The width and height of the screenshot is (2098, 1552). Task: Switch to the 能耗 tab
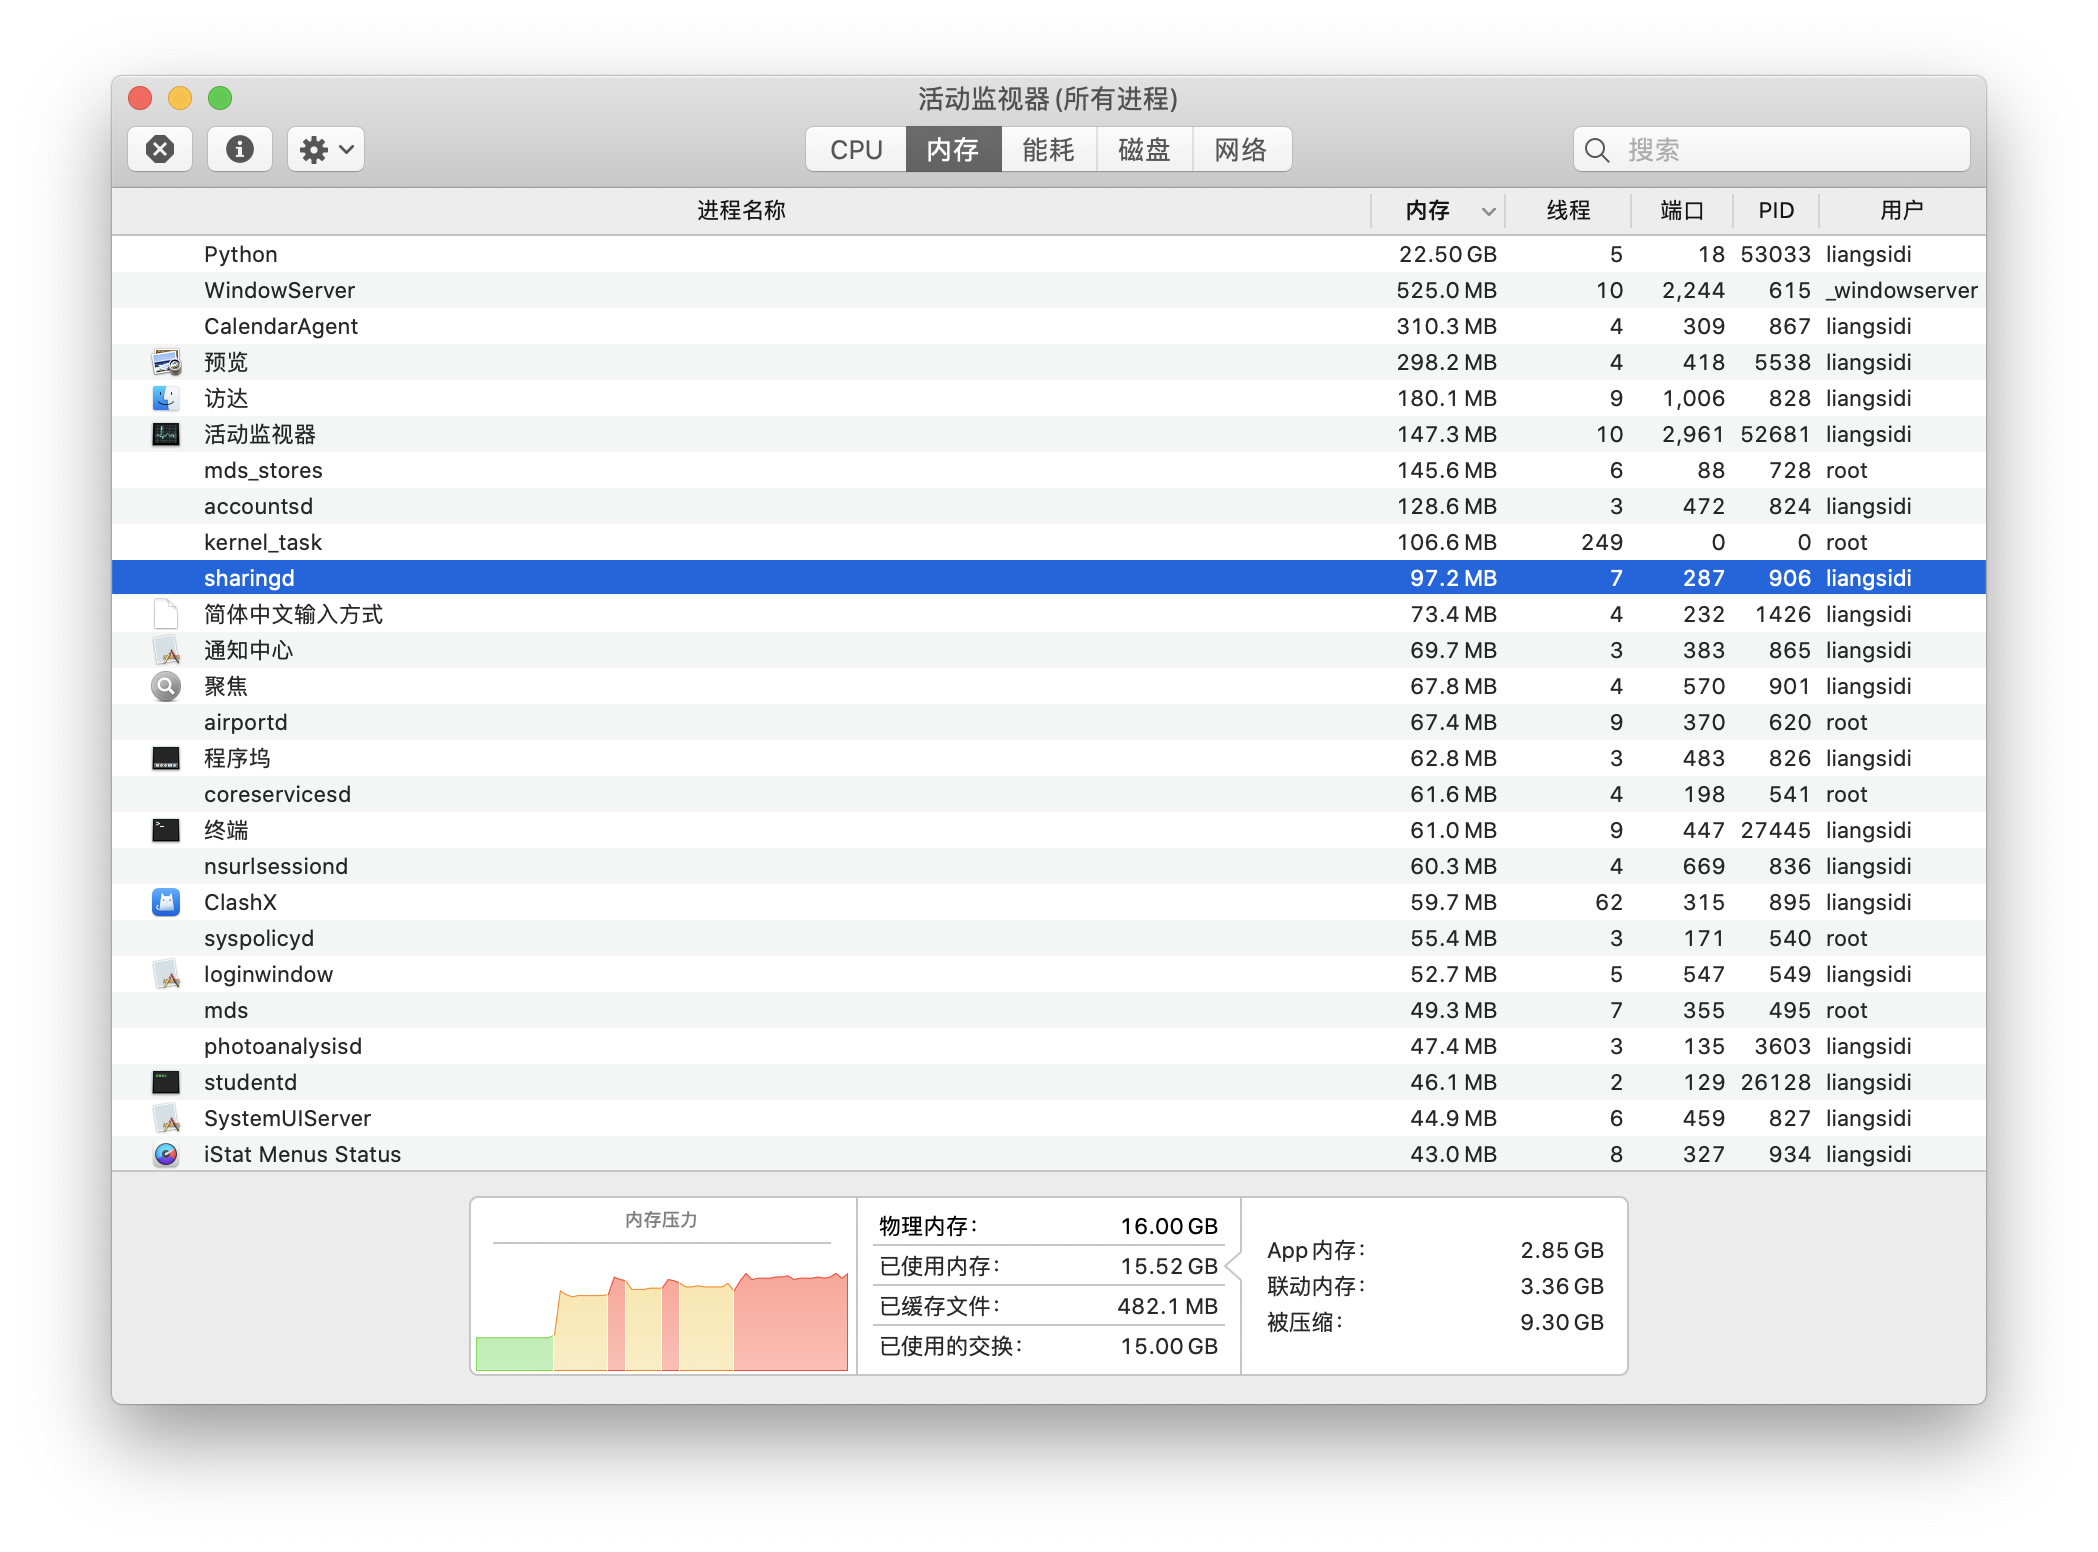click(x=1048, y=150)
